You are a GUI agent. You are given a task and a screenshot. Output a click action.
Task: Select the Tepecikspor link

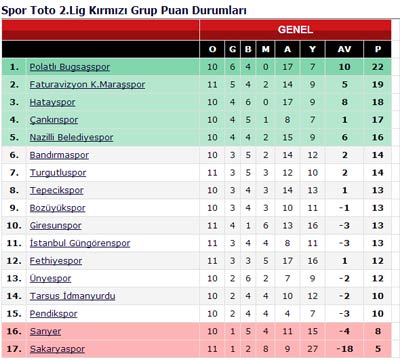click(x=56, y=190)
